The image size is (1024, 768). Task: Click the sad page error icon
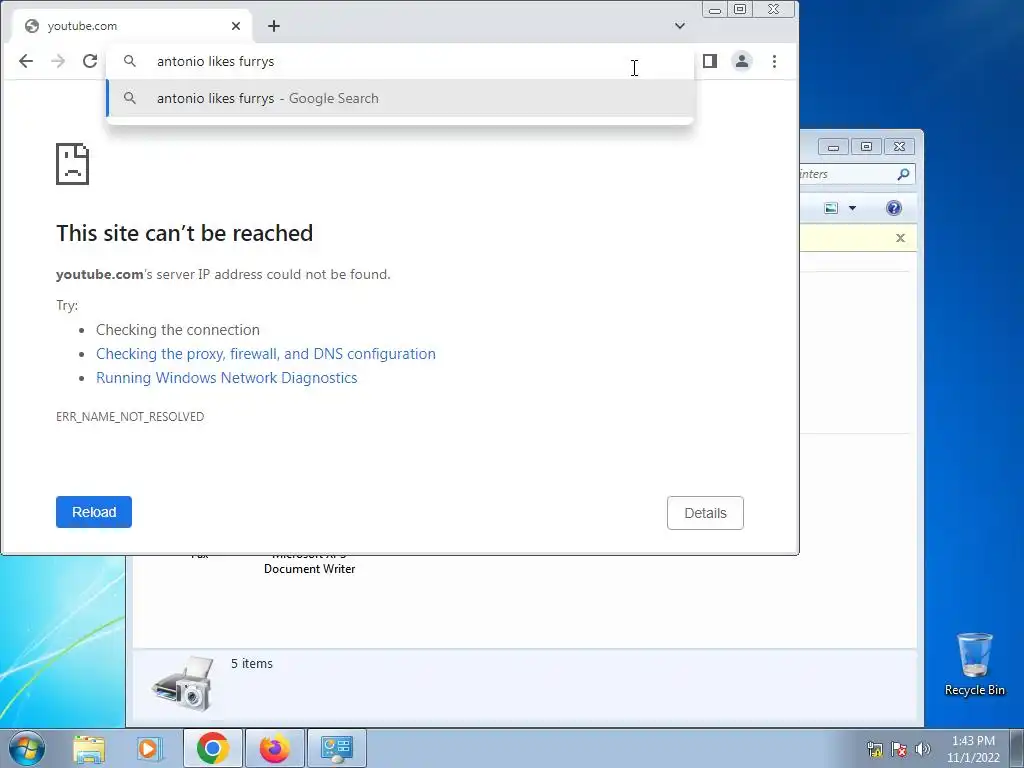[72, 164]
